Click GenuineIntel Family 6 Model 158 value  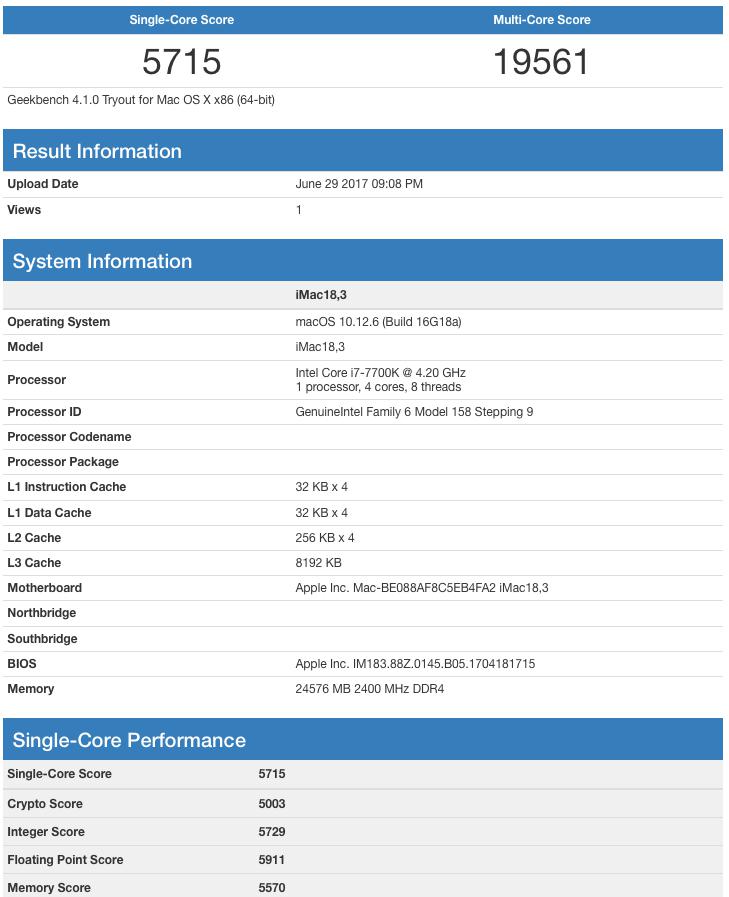(414, 412)
